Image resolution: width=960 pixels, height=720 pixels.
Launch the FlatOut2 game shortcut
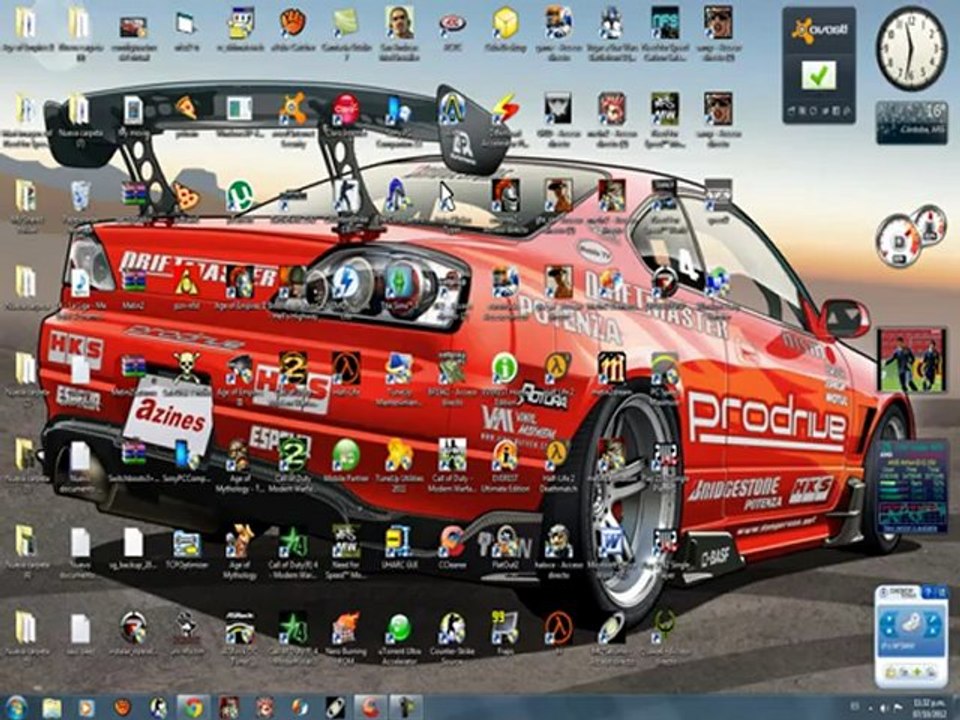505,541
